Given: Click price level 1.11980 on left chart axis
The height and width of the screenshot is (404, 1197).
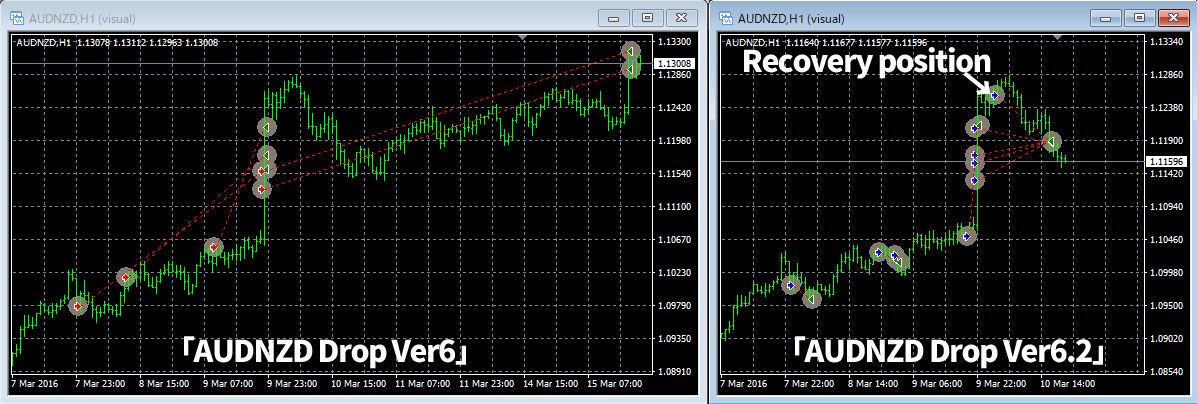Looking at the screenshot, I should pyautogui.click(x=673, y=141).
